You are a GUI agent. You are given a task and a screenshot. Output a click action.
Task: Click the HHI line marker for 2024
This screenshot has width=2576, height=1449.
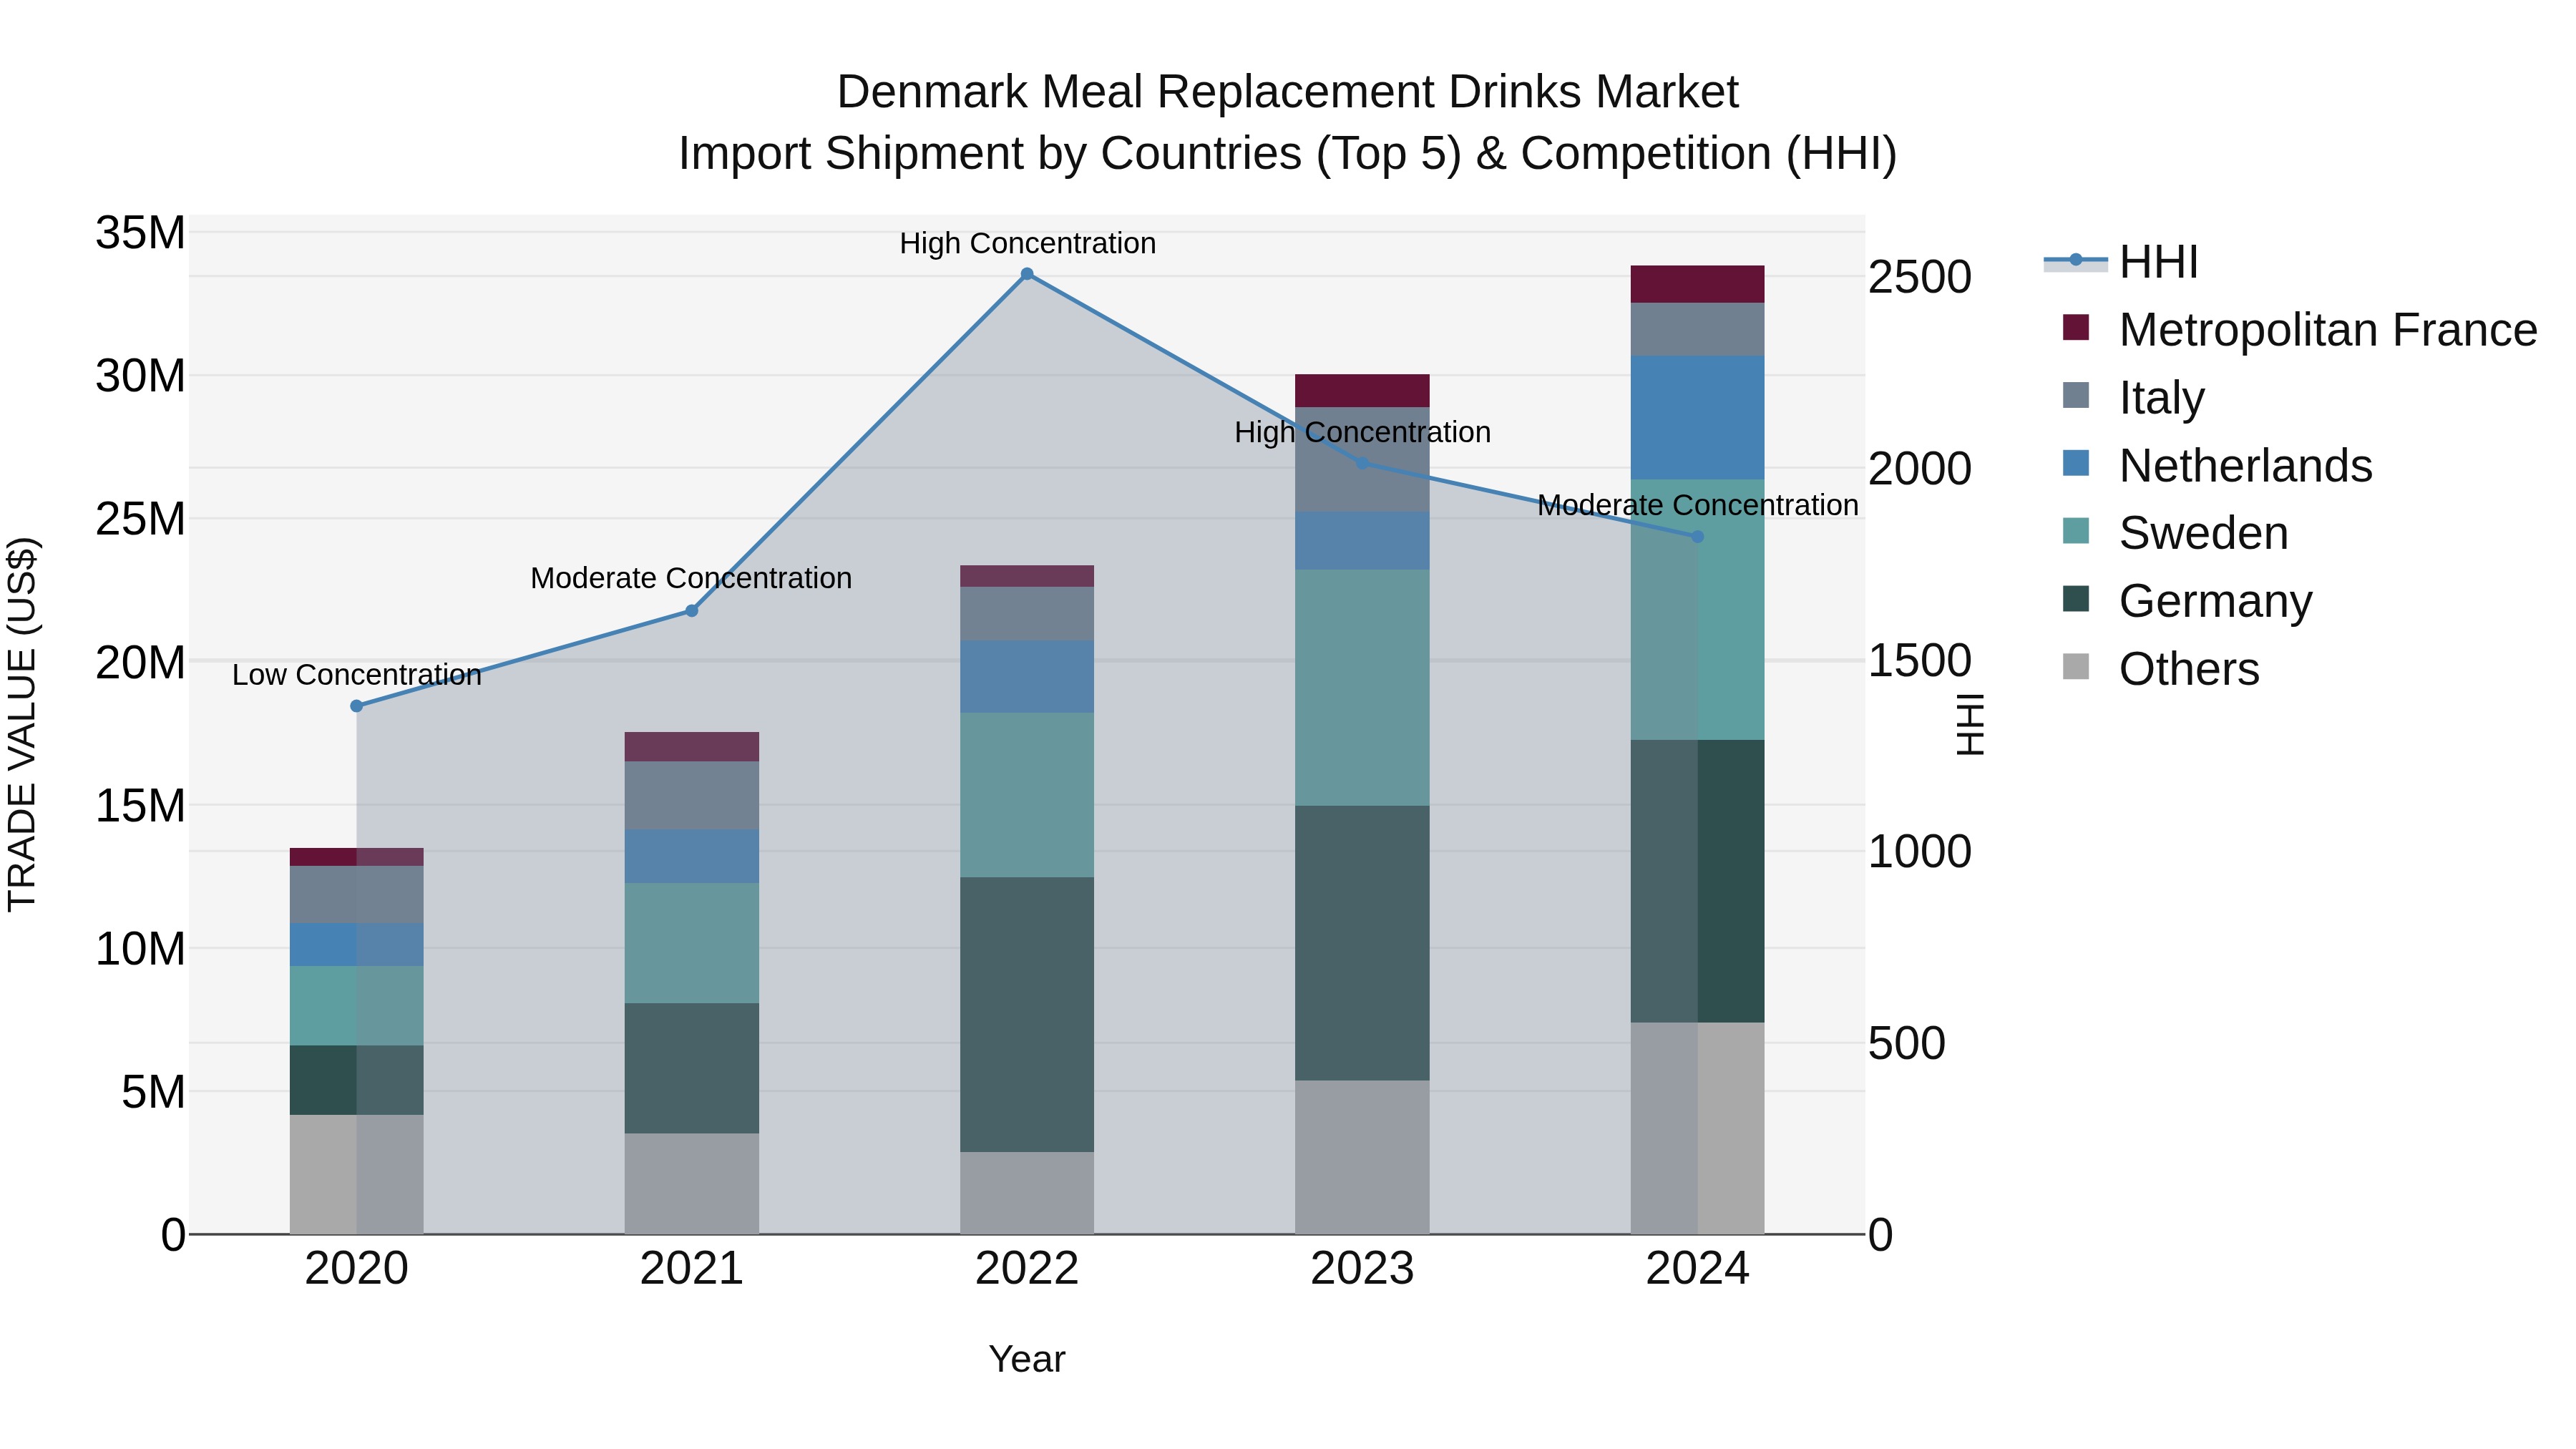coord(1697,537)
